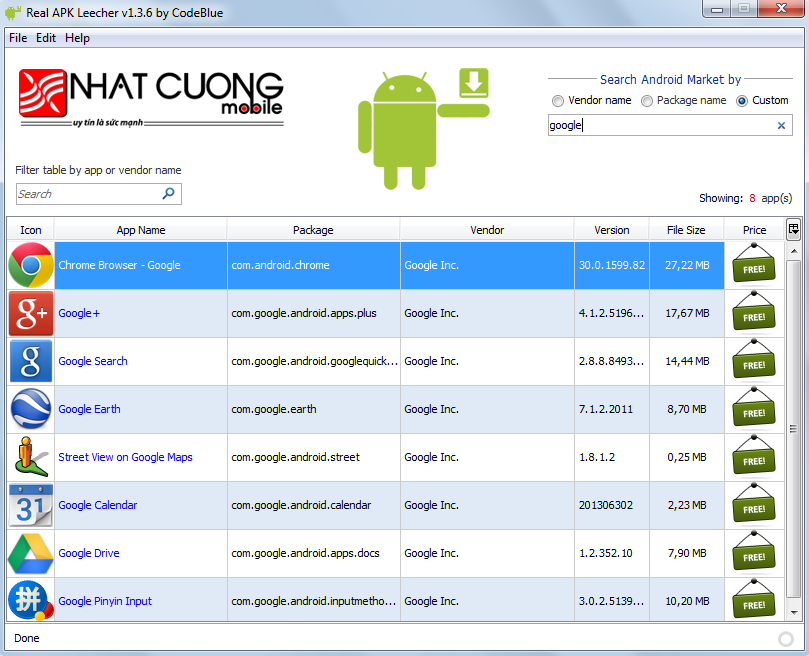Click the vertical scrollbar thumb

pyautogui.click(x=794, y=429)
